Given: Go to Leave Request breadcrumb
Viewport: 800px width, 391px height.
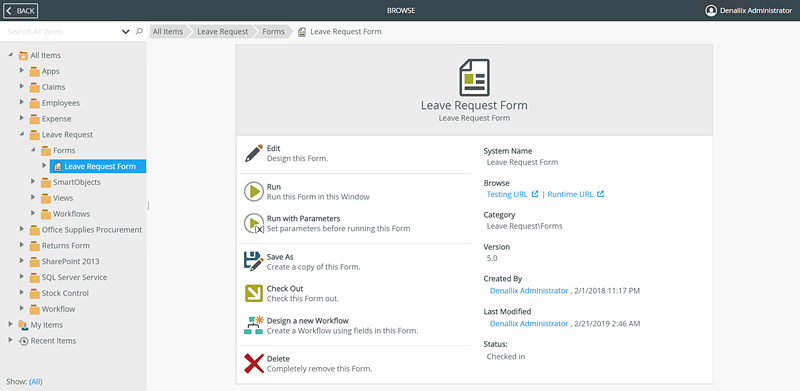Looking at the screenshot, I should click(x=223, y=32).
